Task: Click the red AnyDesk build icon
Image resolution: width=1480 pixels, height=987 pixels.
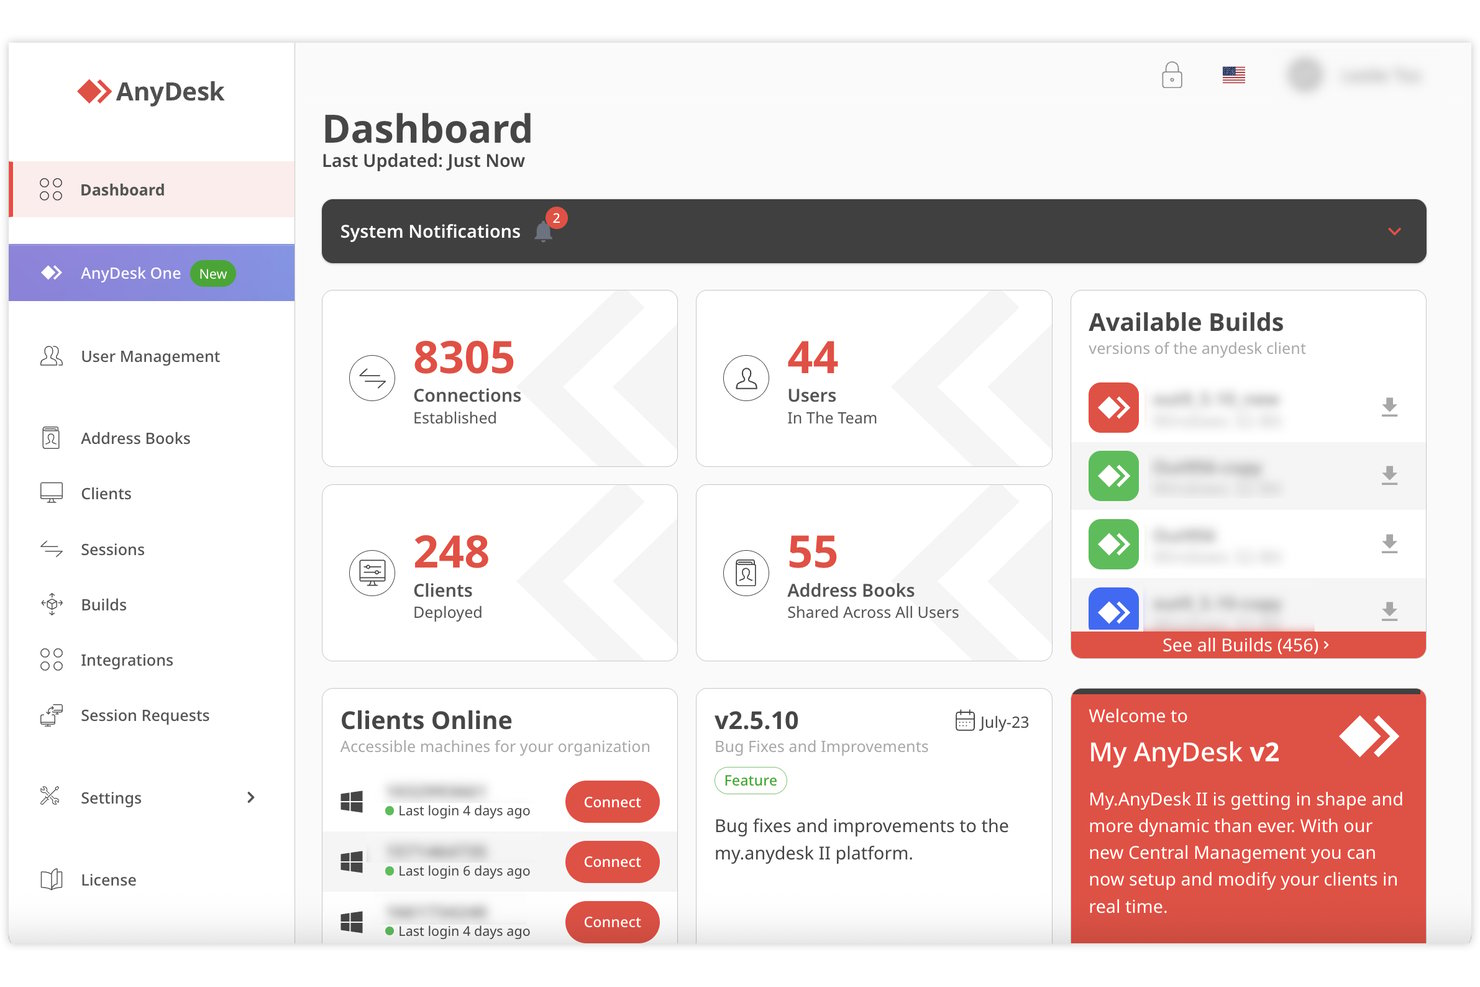Action: 1114,407
